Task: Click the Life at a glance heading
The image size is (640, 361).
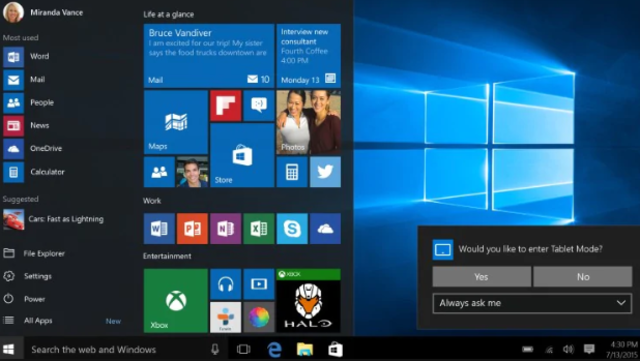Action: point(169,14)
